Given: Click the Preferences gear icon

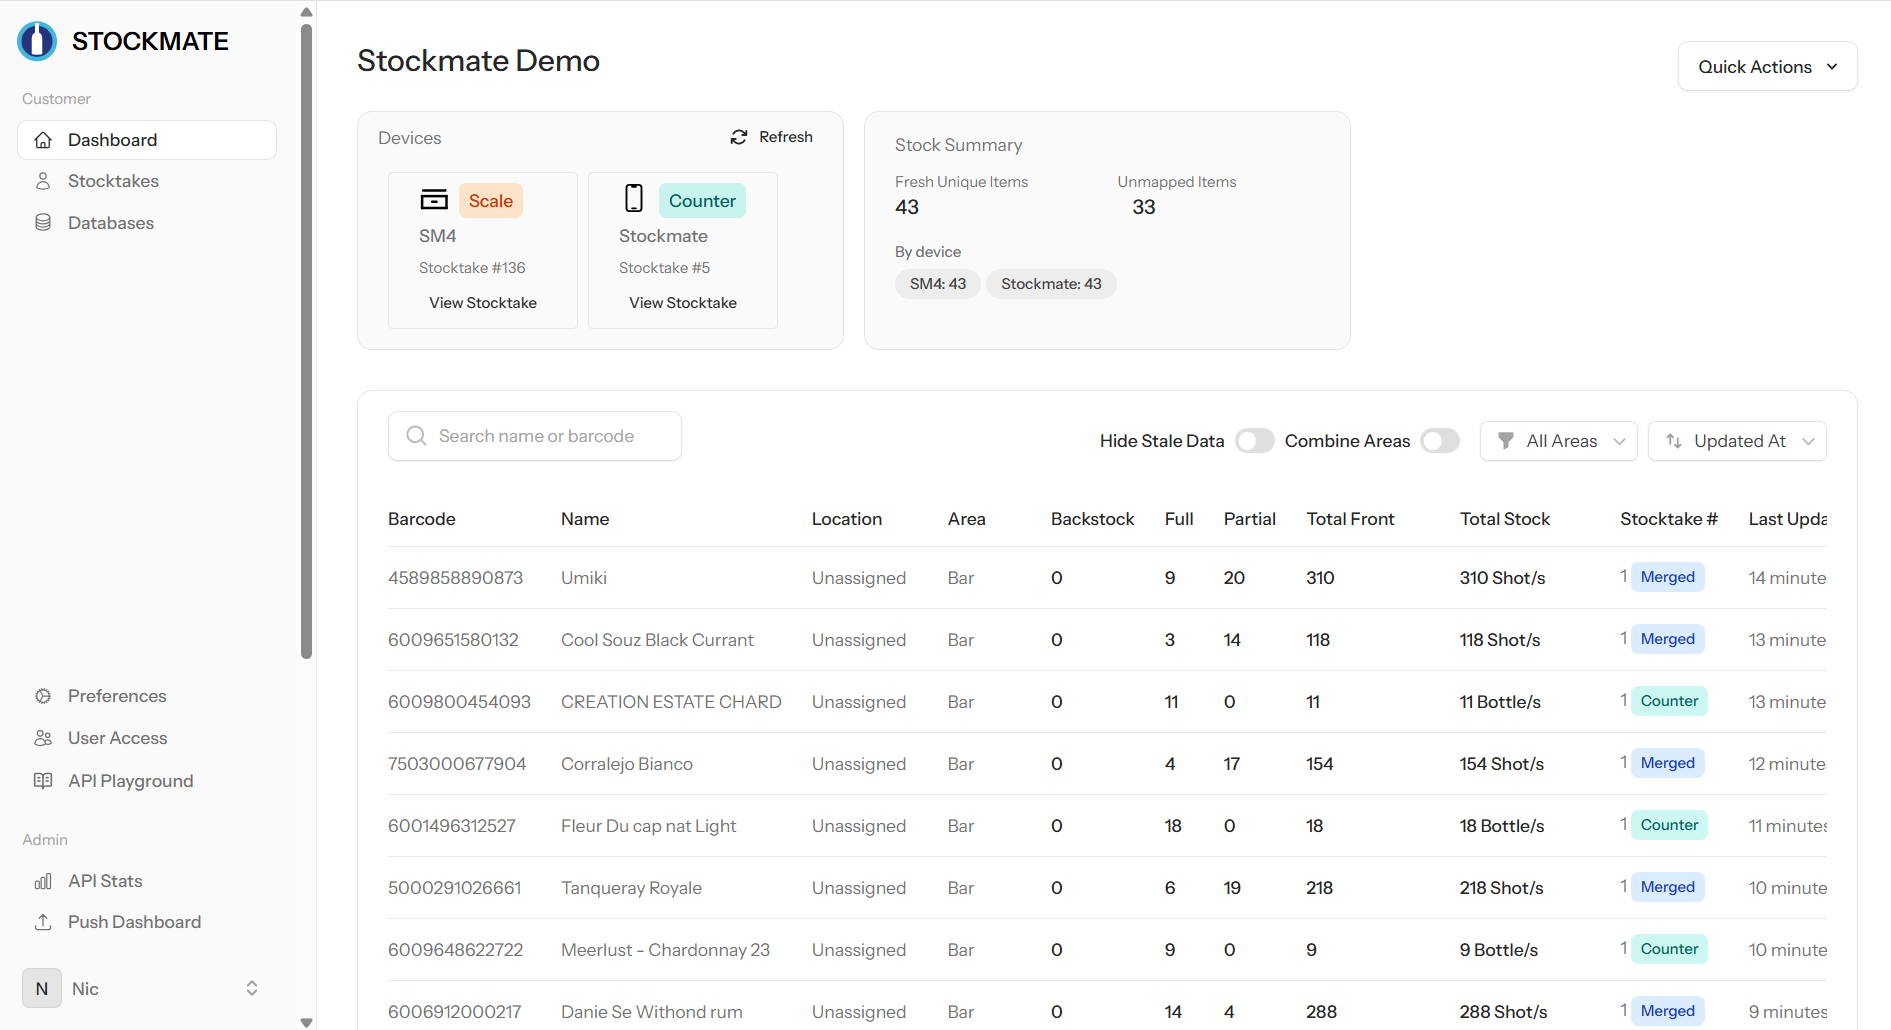Looking at the screenshot, I should 43,696.
